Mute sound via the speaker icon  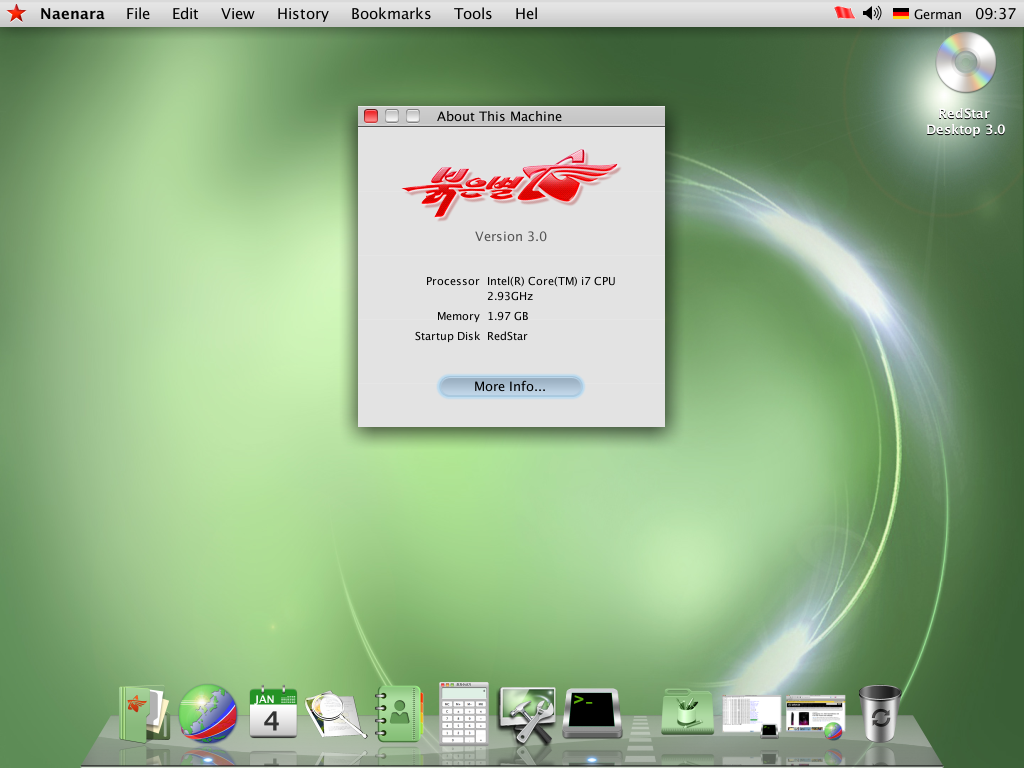click(x=871, y=13)
